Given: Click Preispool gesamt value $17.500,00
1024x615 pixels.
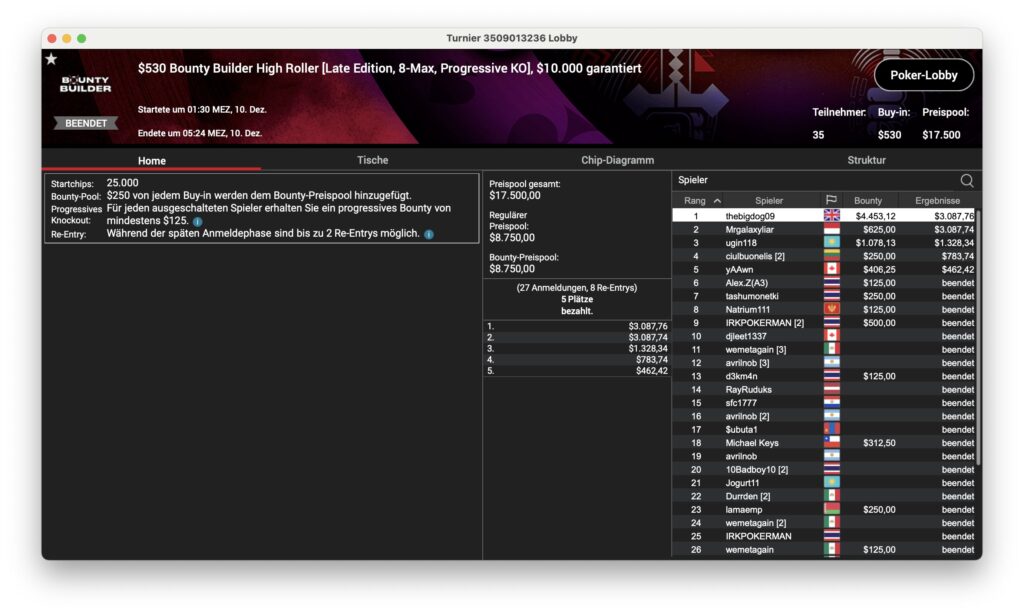Looking at the screenshot, I should tap(515, 195).
